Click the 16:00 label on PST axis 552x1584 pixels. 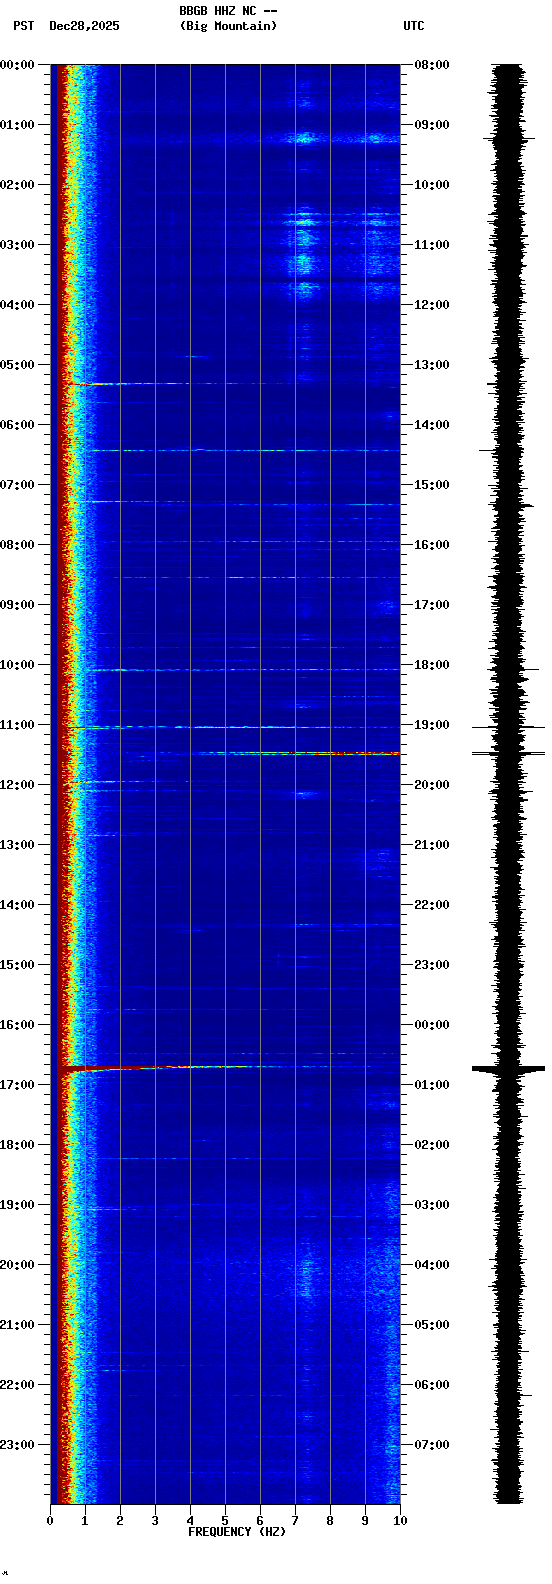17,1025
